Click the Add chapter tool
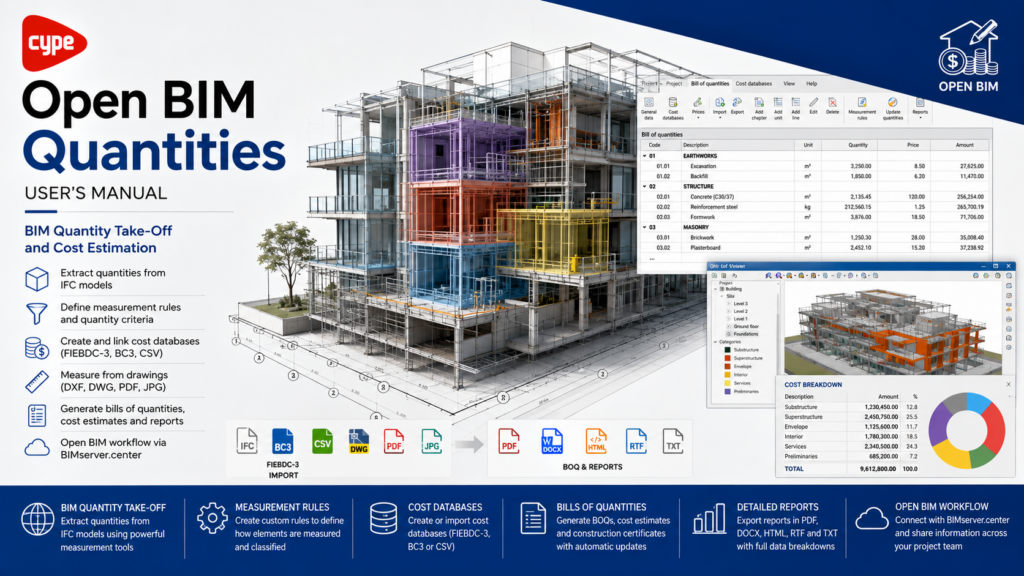The height and width of the screenshot is (576, 1024). coord(759,108)
